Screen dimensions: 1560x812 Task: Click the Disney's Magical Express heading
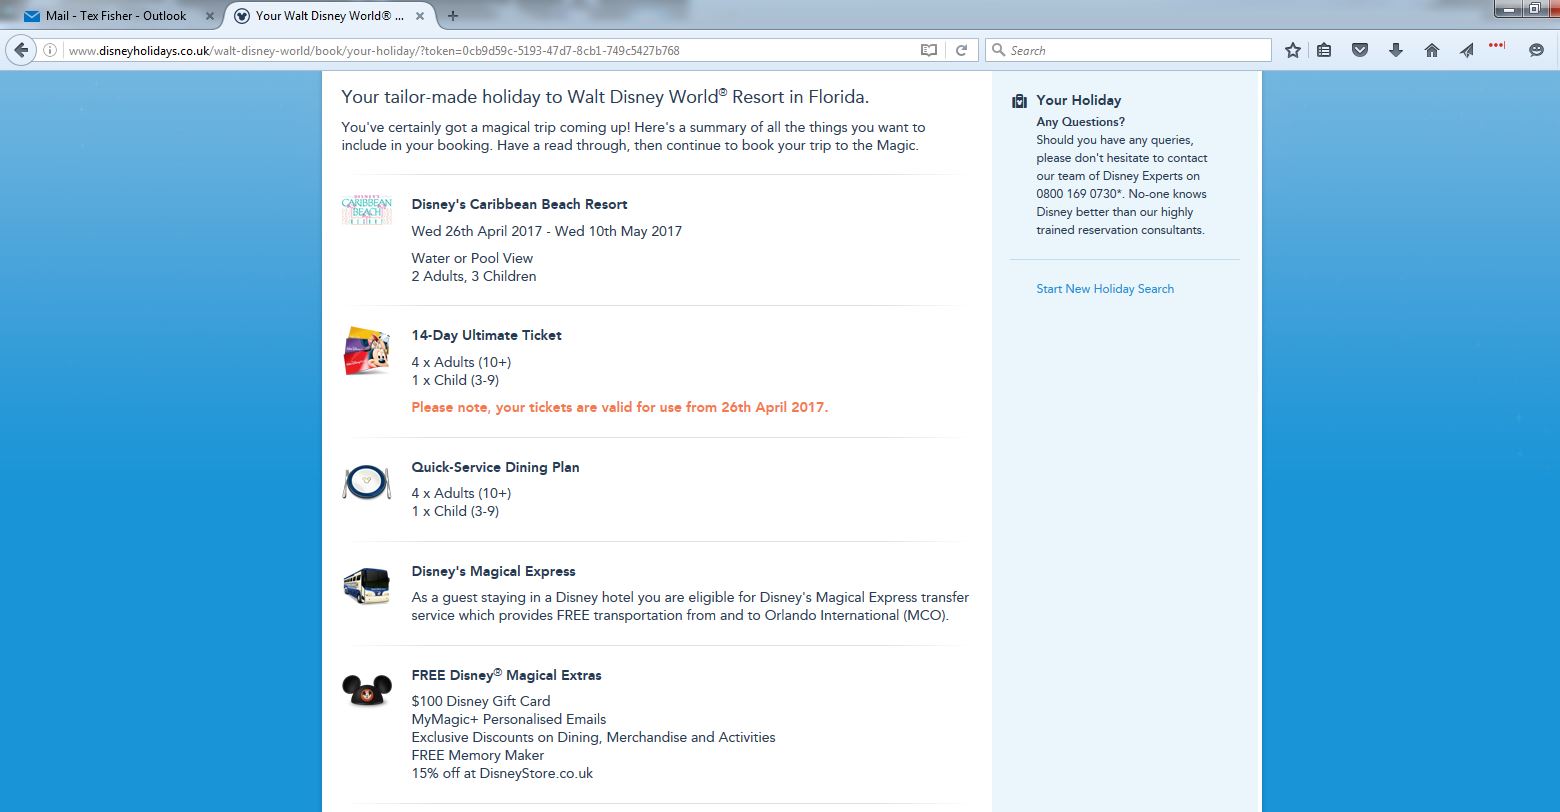[493, 571]
